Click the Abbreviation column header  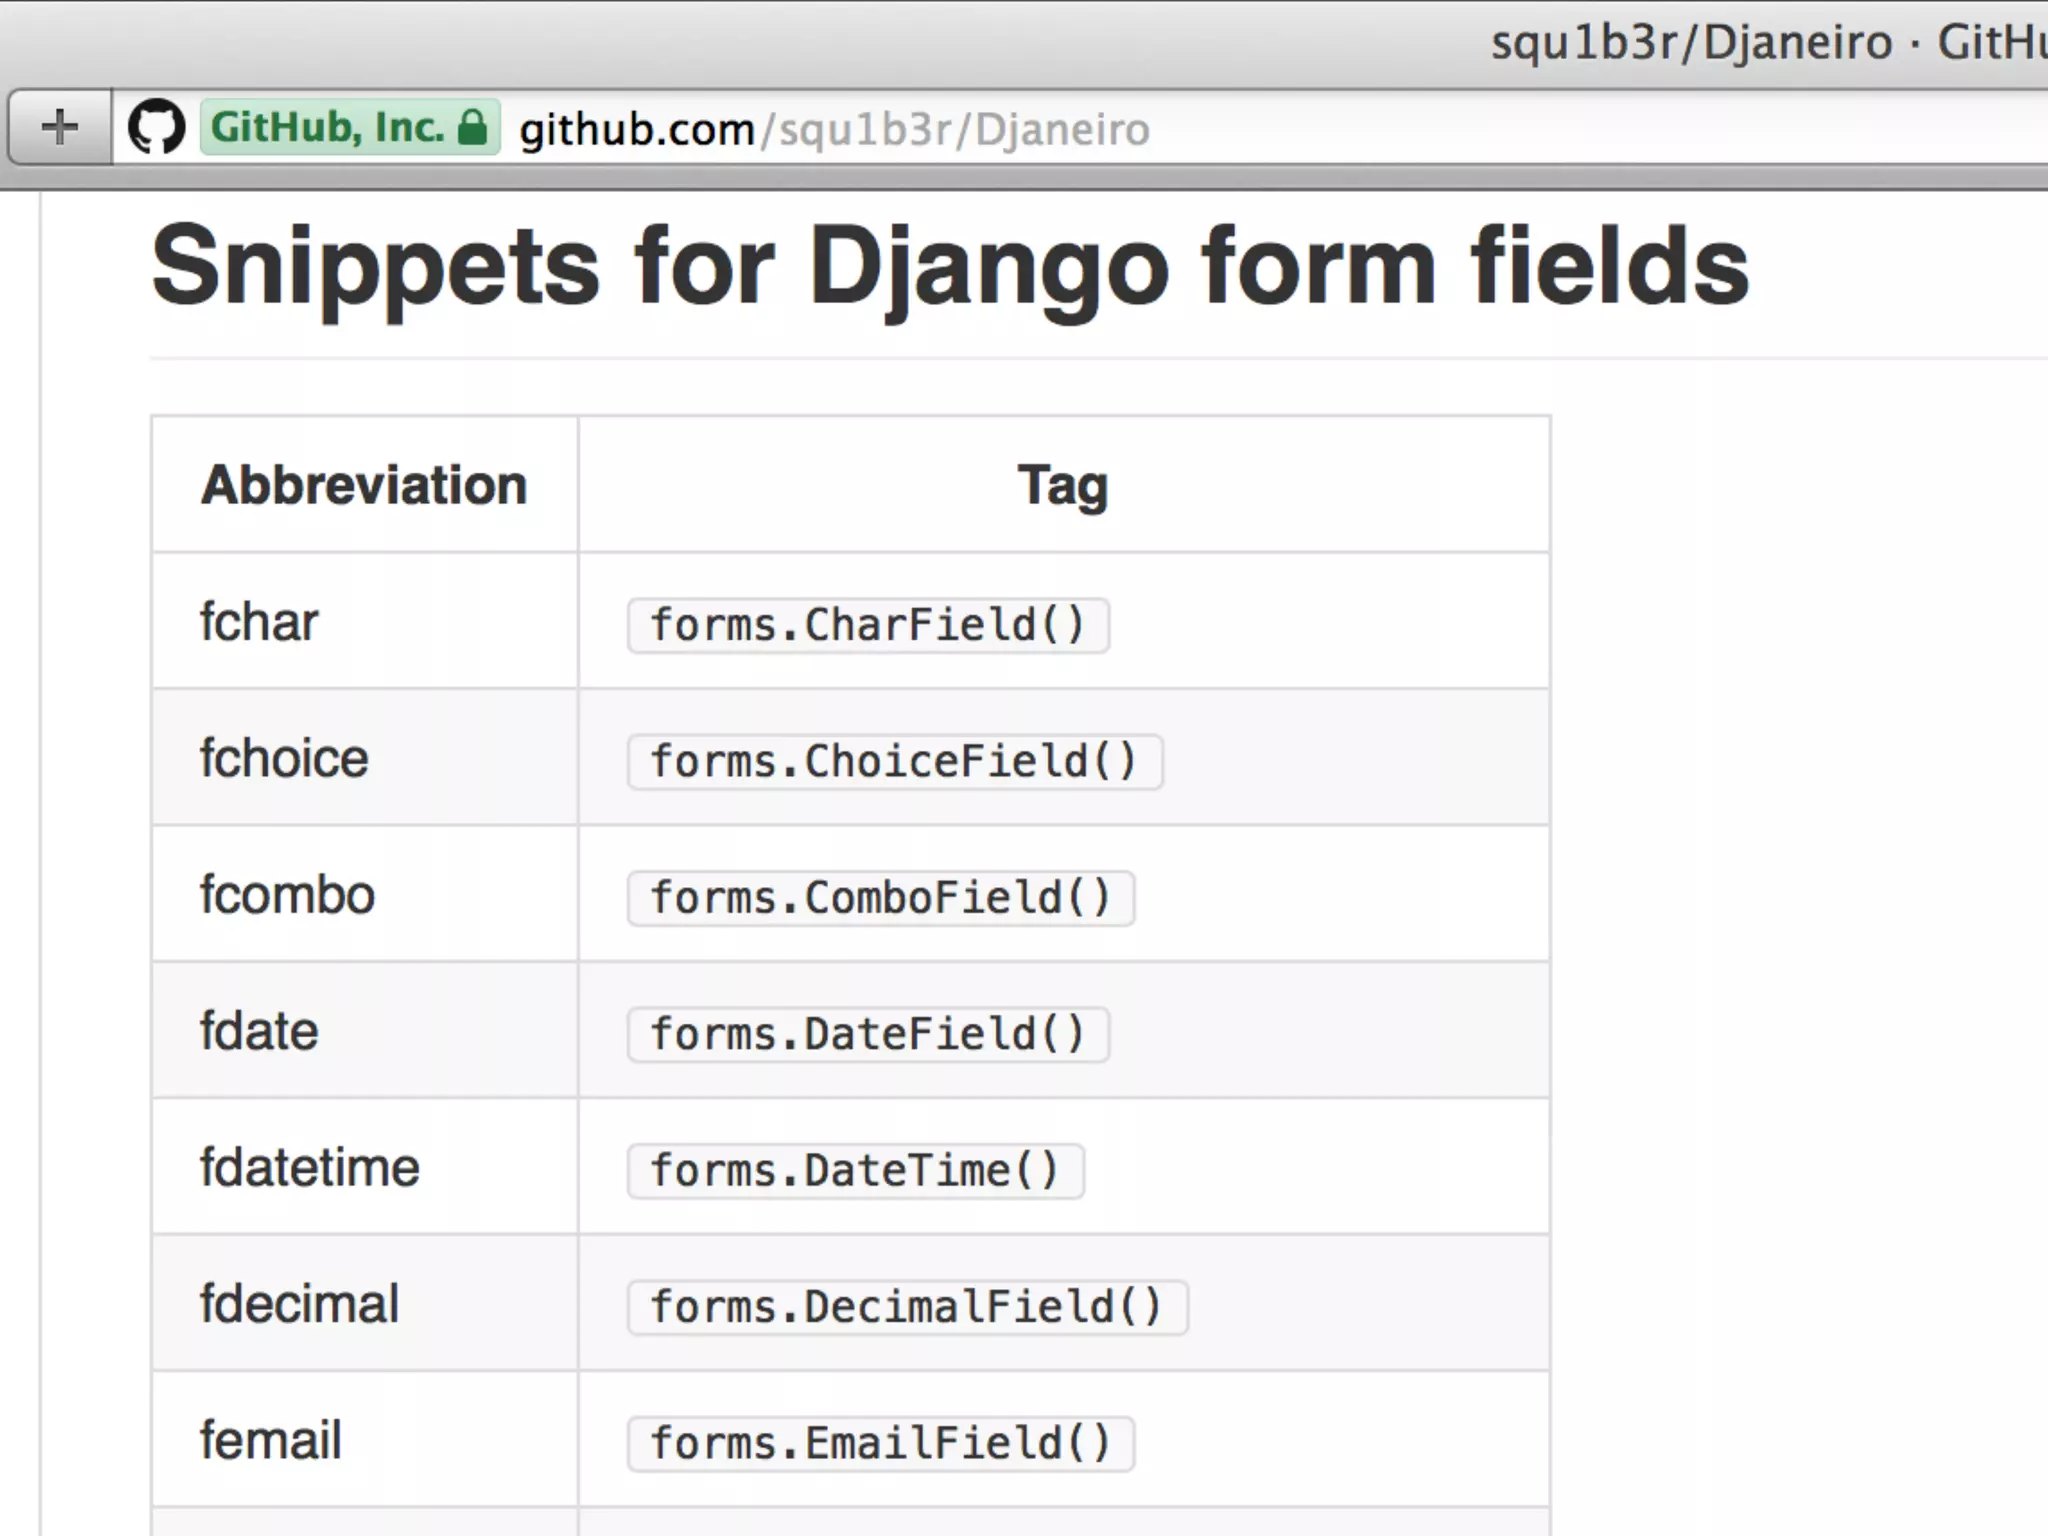pos(364,485)
